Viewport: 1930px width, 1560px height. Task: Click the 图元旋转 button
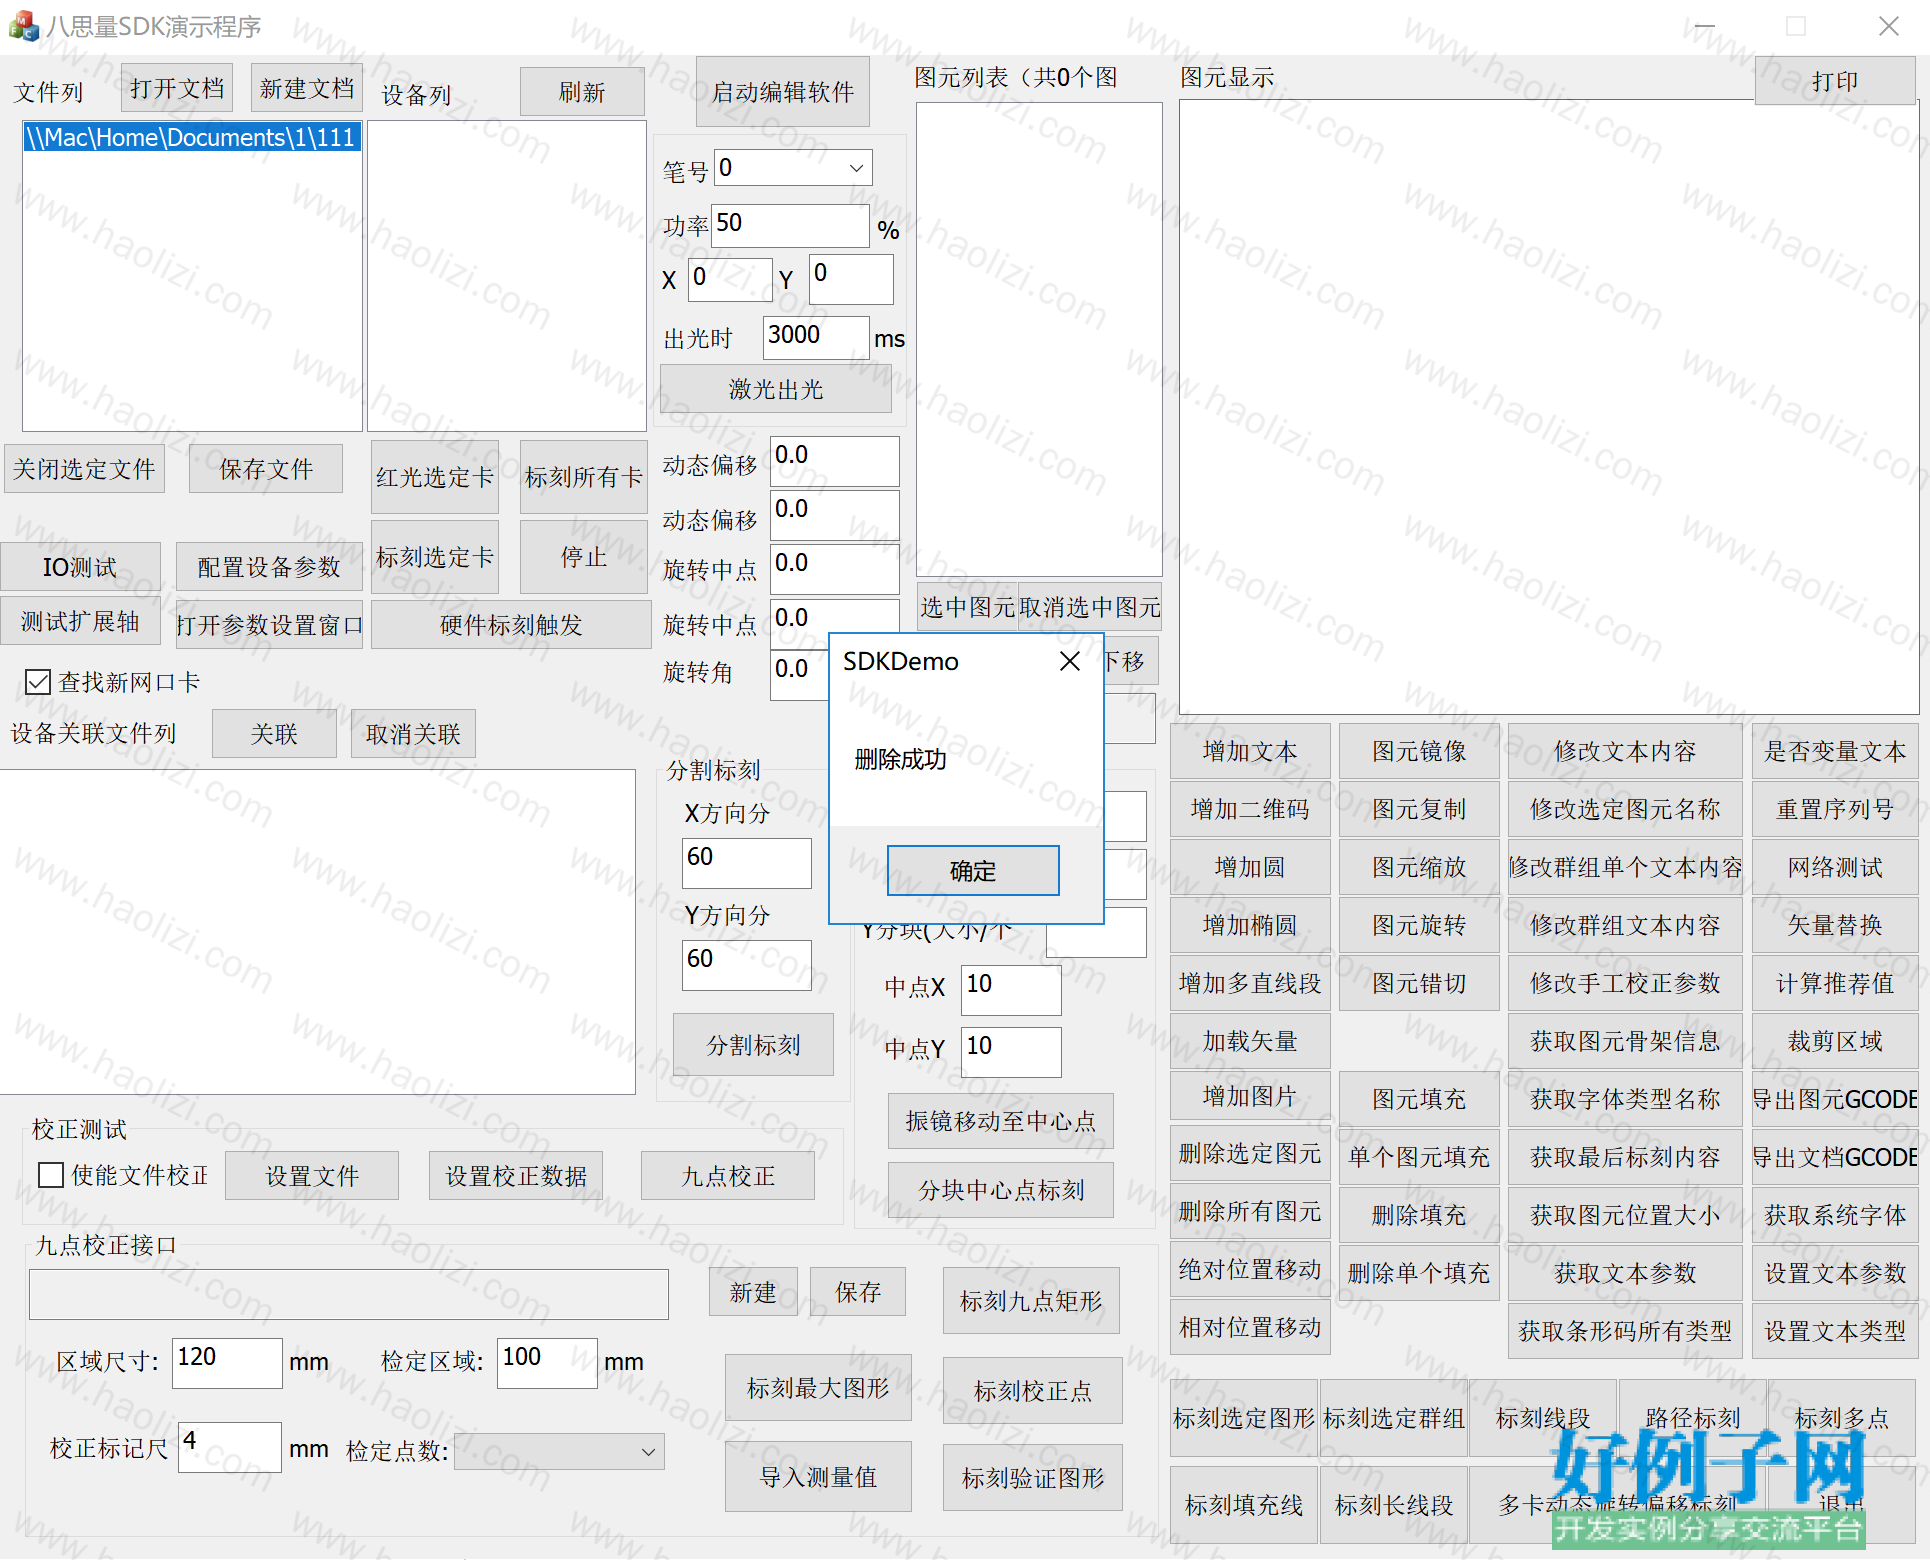(1419, 925)
